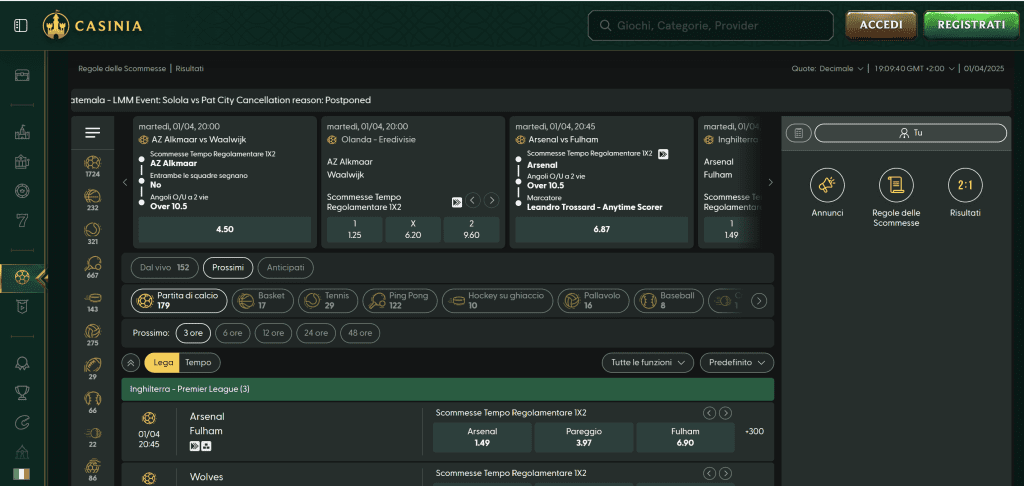Switch to the Dal vivo tab
Image resolution: width=1024 pixels, height=486 pixels.
click(165, 268)
